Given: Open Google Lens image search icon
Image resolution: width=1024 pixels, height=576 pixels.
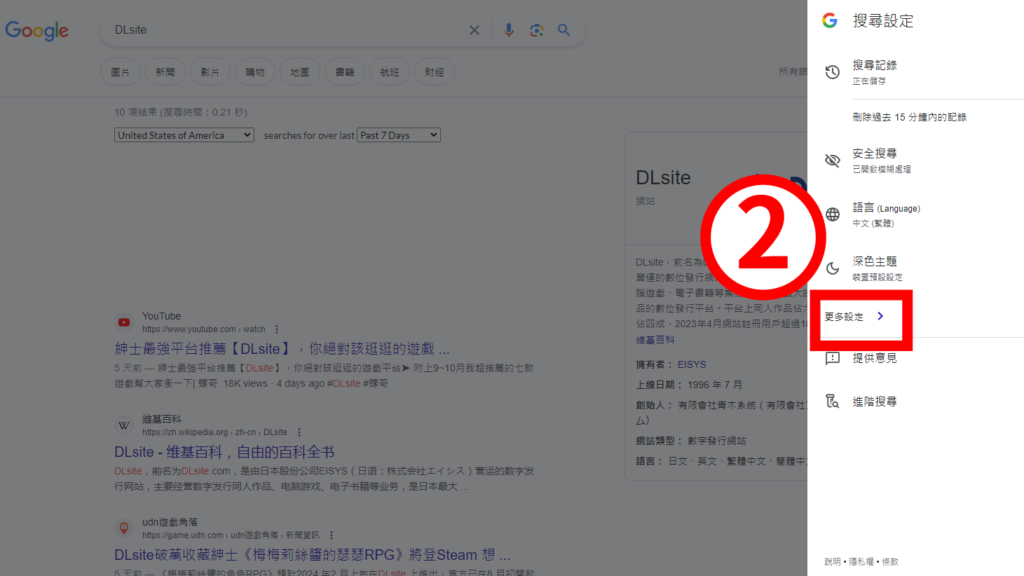Looking at the screenshot, I should coord(536,30).
